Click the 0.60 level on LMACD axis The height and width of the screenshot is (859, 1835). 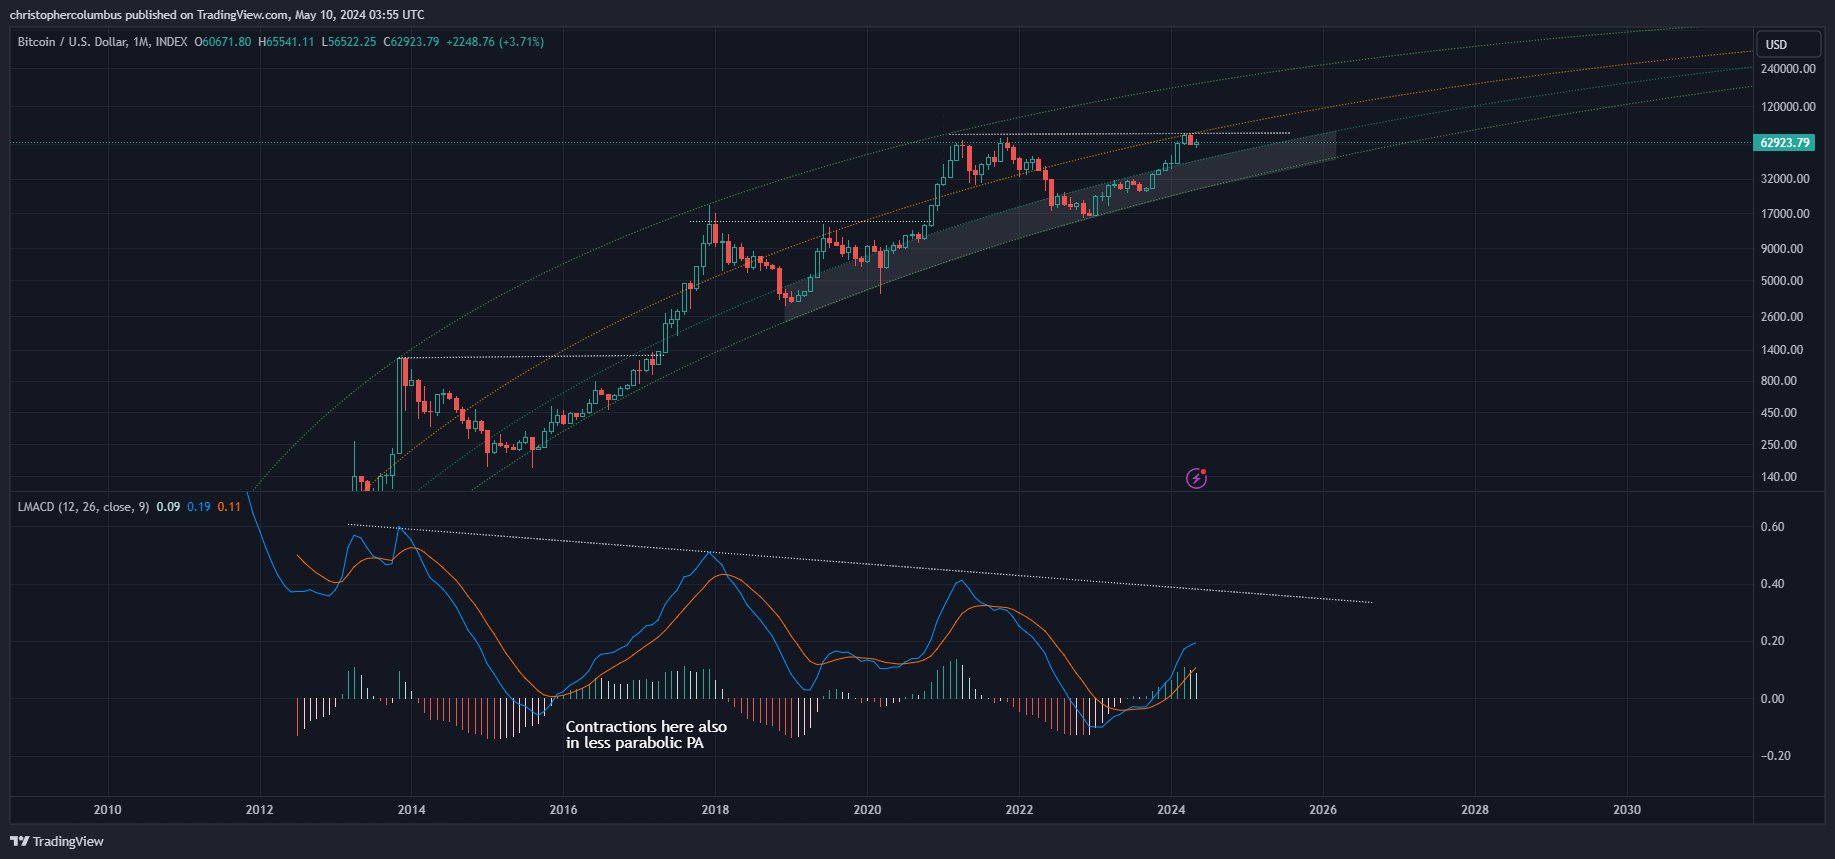coord(1772,527)
